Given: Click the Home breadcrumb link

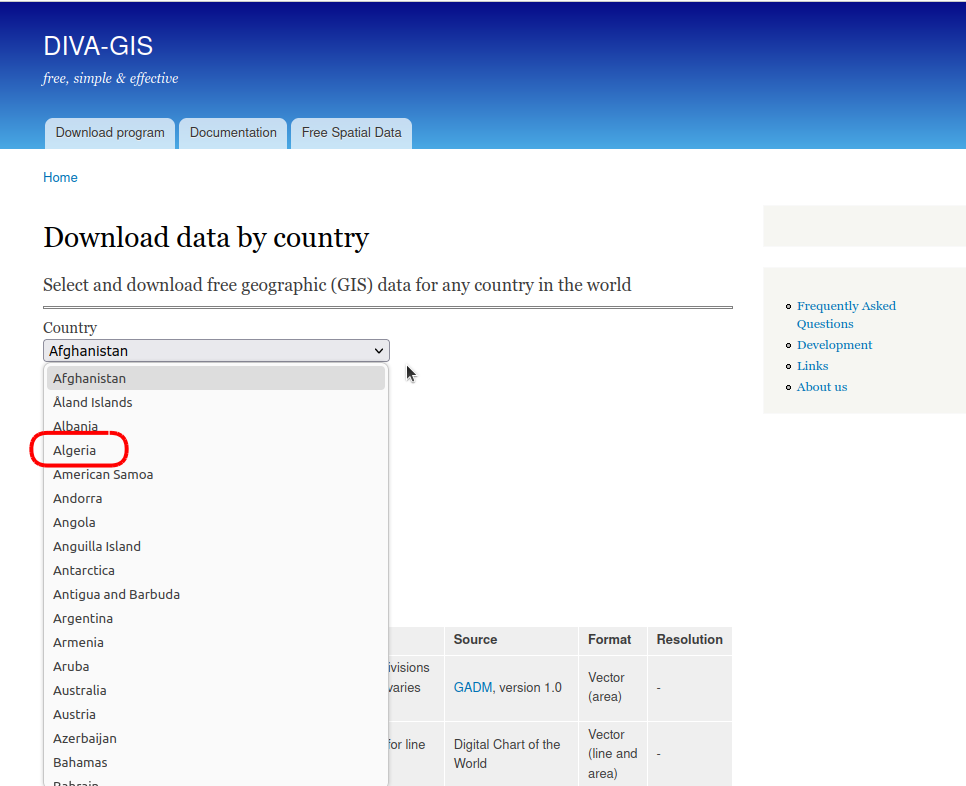Looking at the screenshot, I should [x=60, y=177].
